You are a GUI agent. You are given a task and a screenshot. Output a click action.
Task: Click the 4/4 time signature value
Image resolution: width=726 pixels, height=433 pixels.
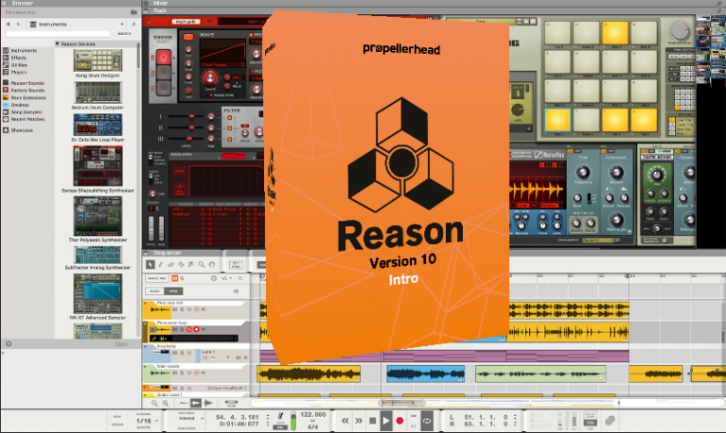[313, 427]
